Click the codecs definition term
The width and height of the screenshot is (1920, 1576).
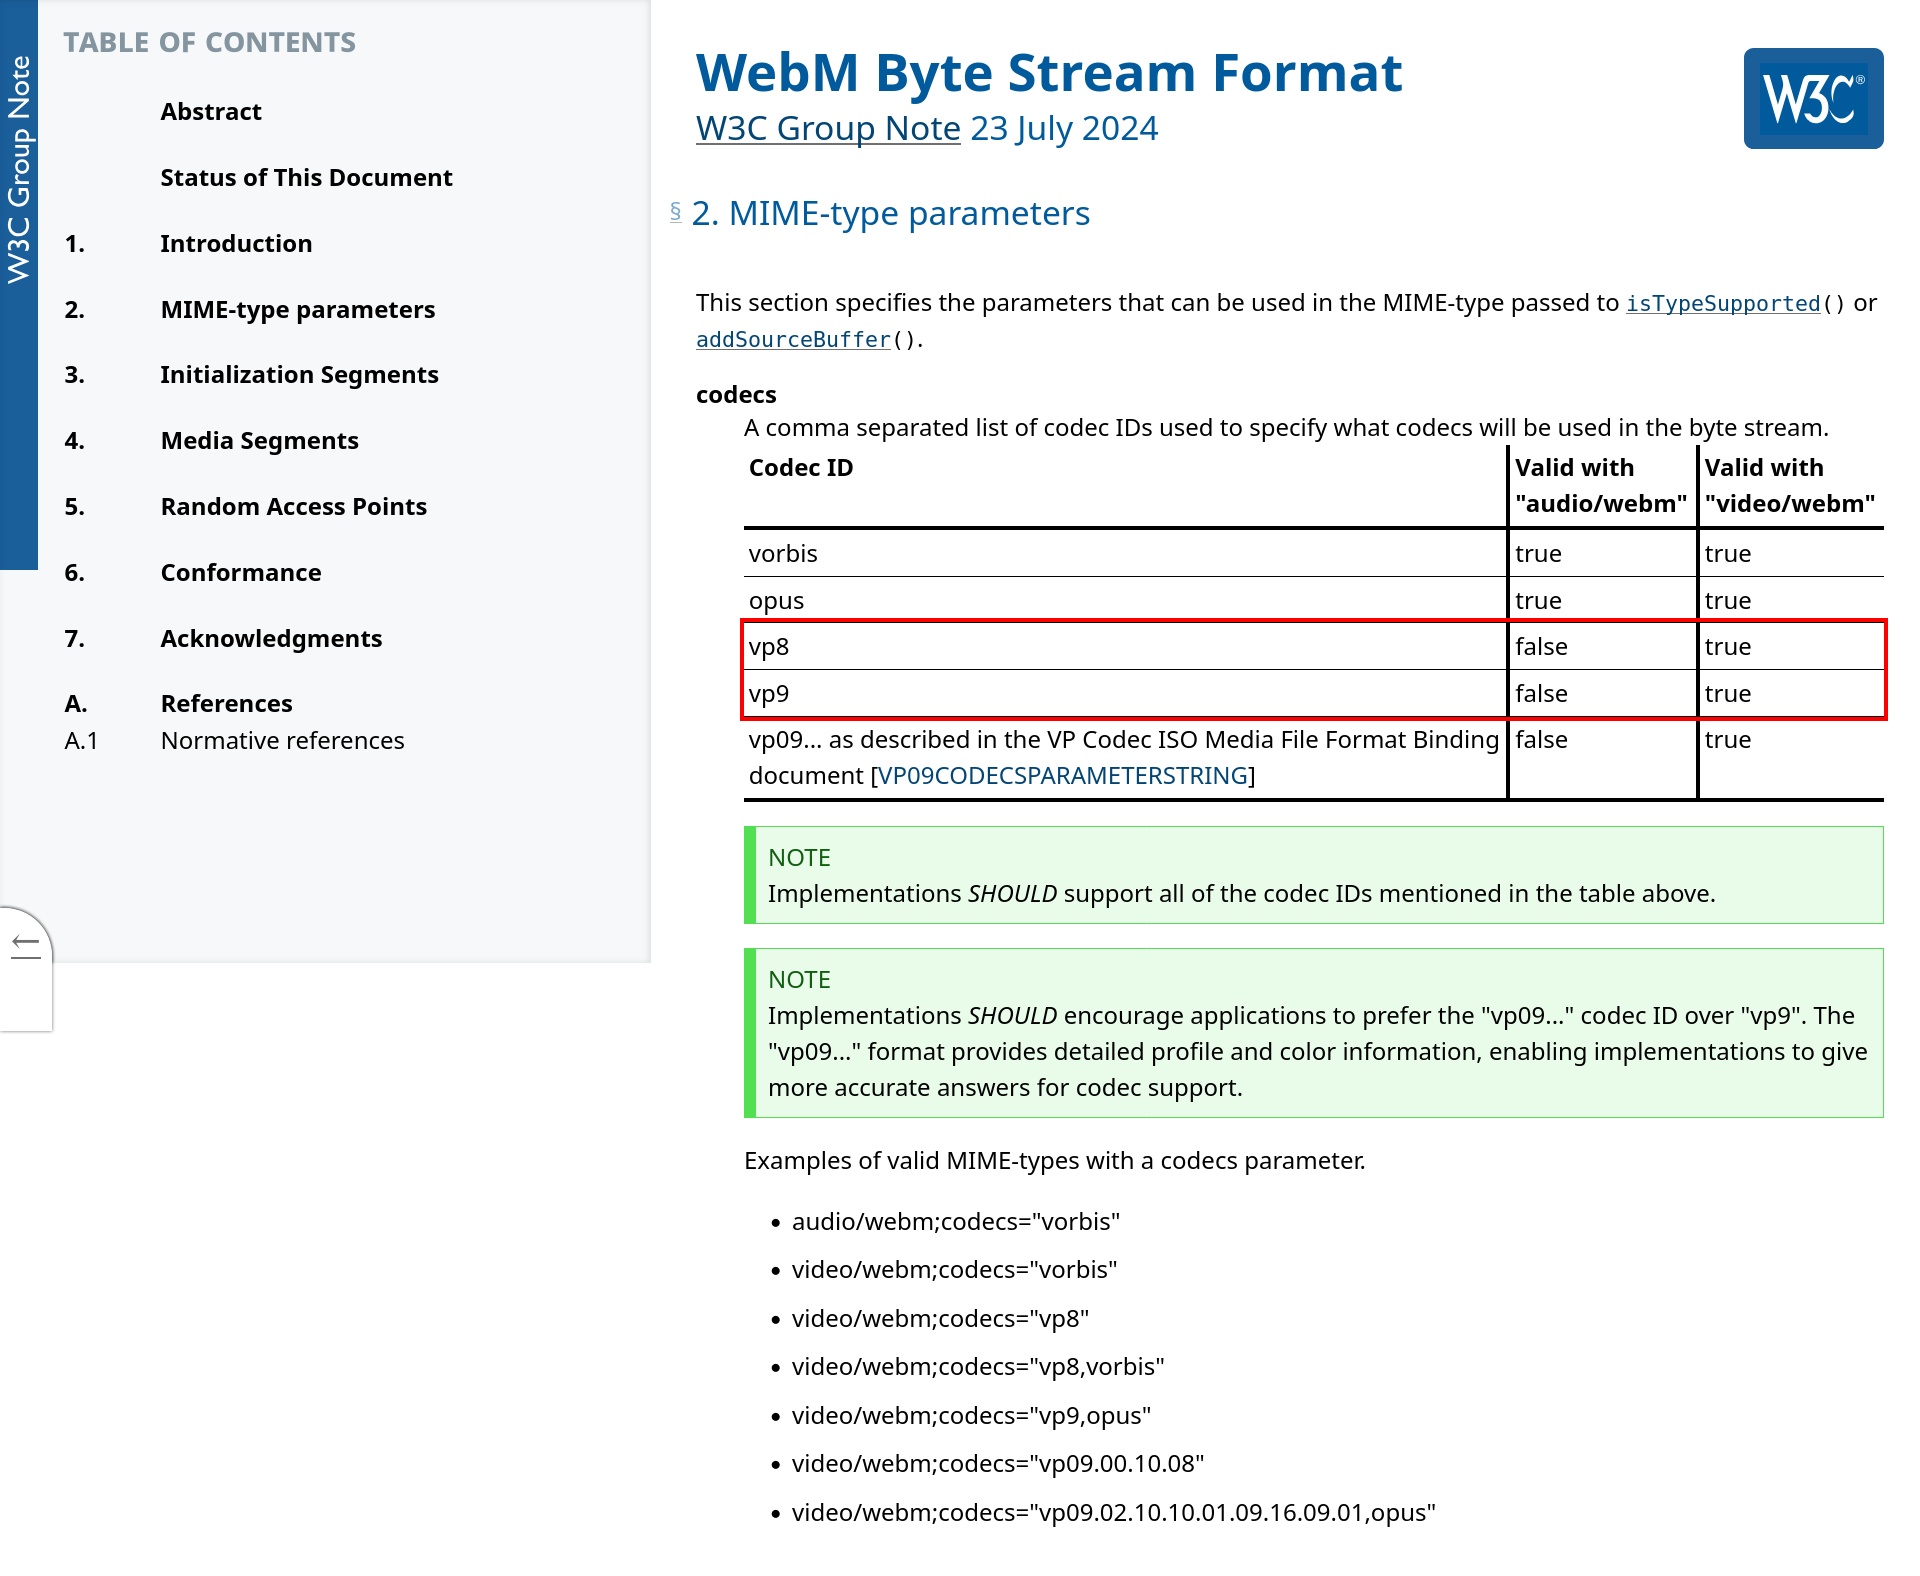(736, 395)
